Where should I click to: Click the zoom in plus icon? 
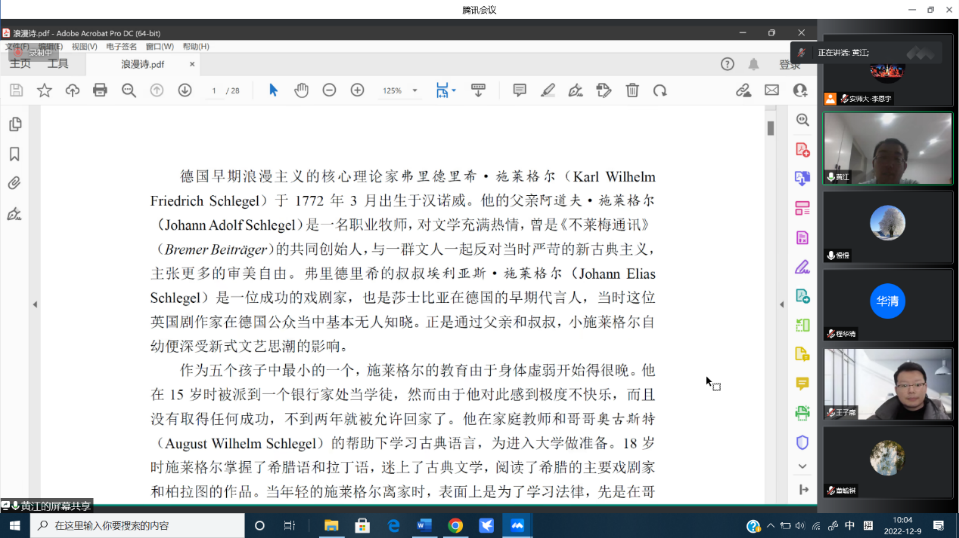pyautogui.click(x=357, y=90)
